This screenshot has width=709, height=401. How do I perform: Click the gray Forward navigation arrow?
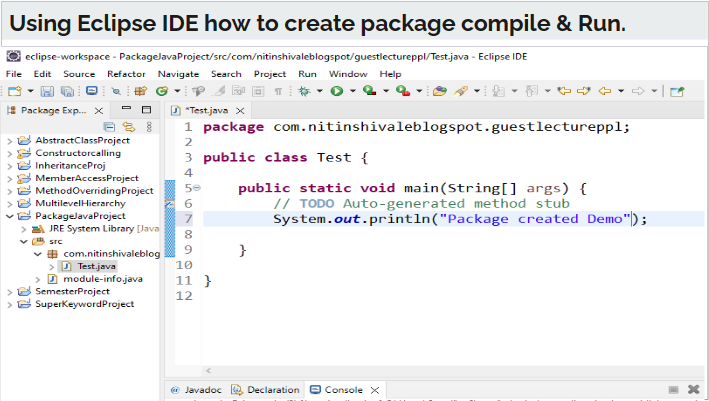[638, 91]
